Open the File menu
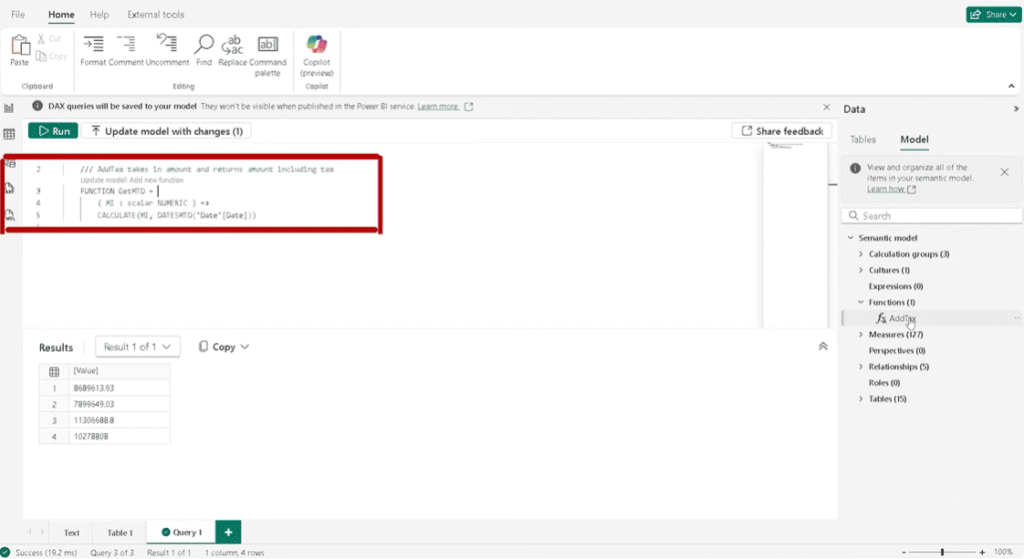The image size is (1024, 559). [x=18, y=14]
